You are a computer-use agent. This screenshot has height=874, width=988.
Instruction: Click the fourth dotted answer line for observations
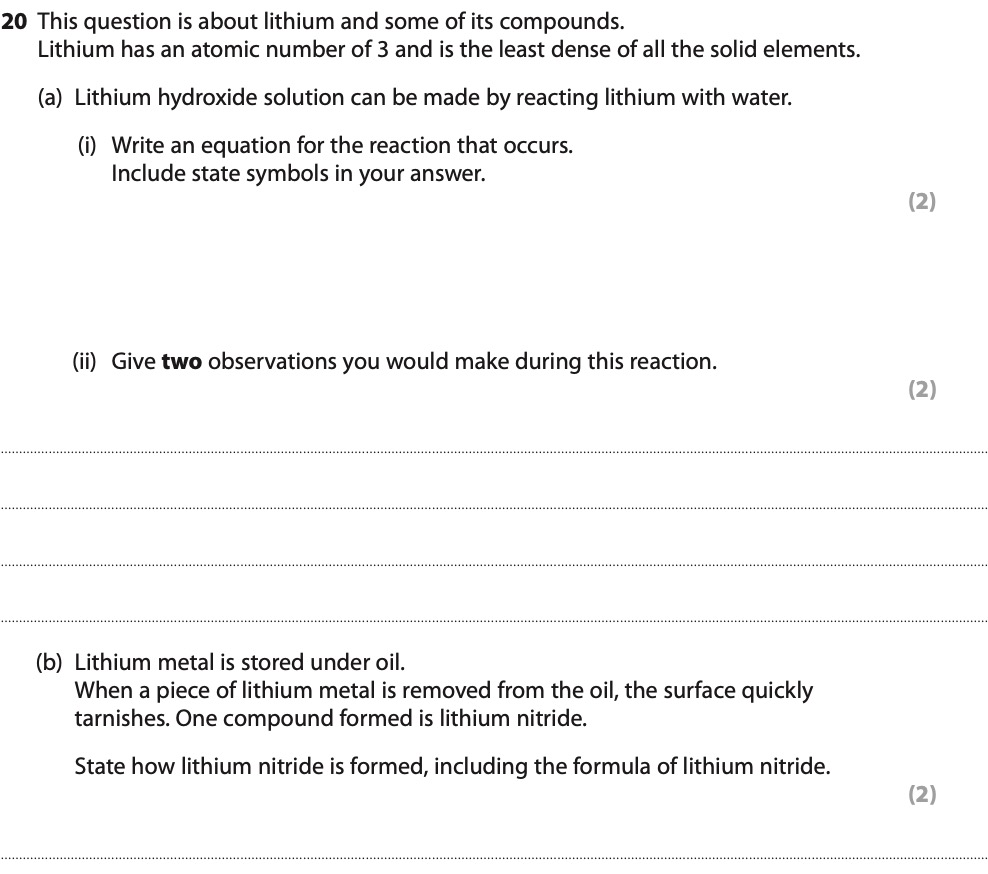[x=494, y=621]
